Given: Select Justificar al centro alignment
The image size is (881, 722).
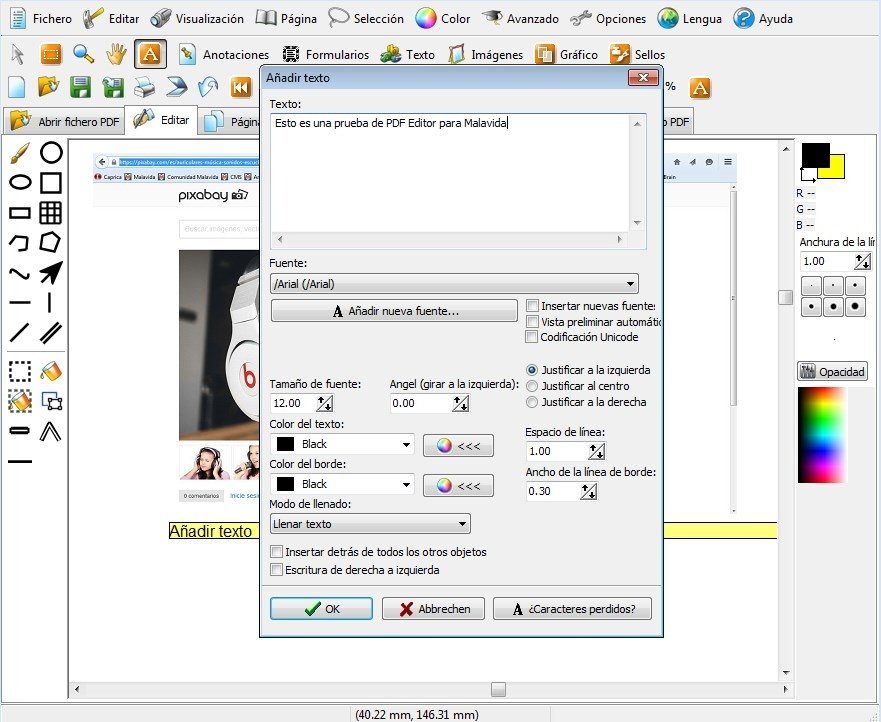Looking at the screenshot, I should pos(531,386).
